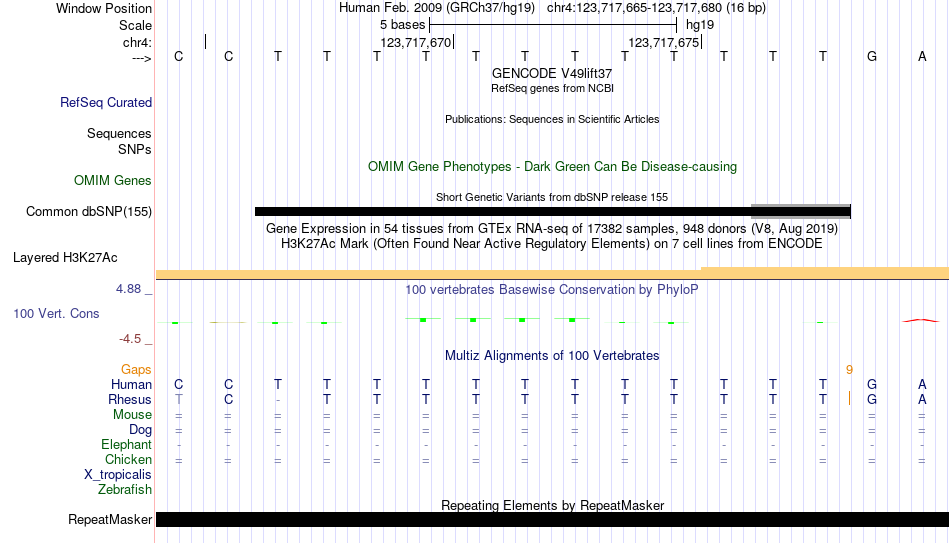Click Multiz Alignments of 100 Vertebrates title
950x543 pixels.
pyautogui.click(x=552, y=356)
